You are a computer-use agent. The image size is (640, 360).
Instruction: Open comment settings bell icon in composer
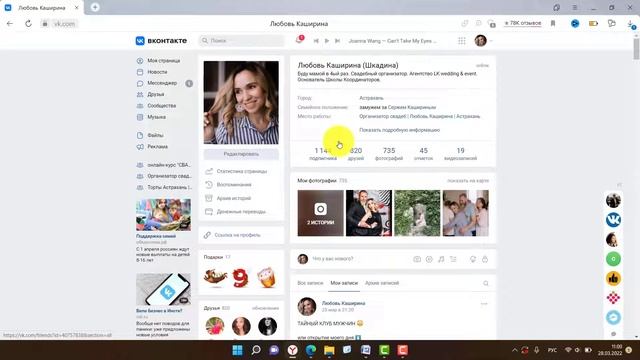pos(473,259)
